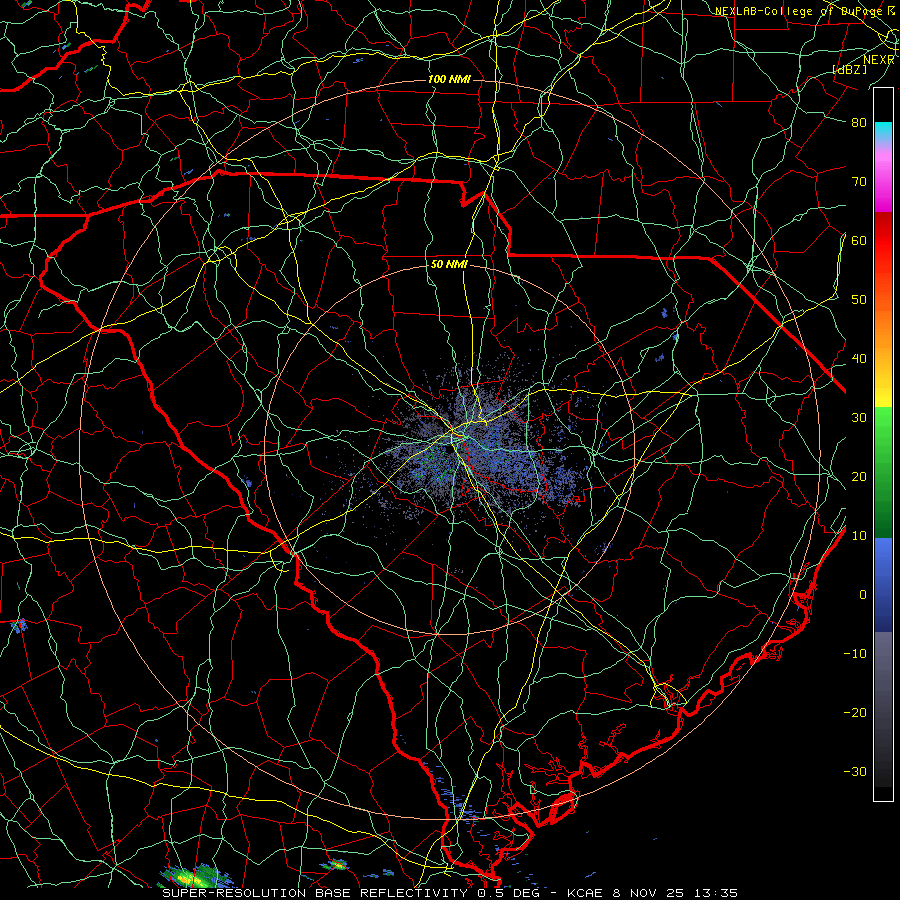Click the -10 value on the dBZ scale
The image size is (900, 900).
click(855, 654)
